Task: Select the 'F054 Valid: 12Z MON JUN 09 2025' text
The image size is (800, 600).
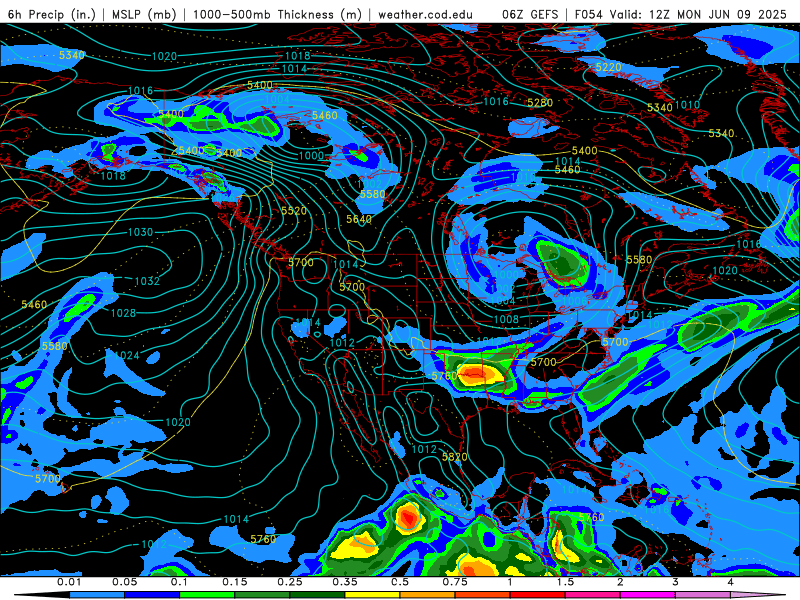Action: coord(681,14)
